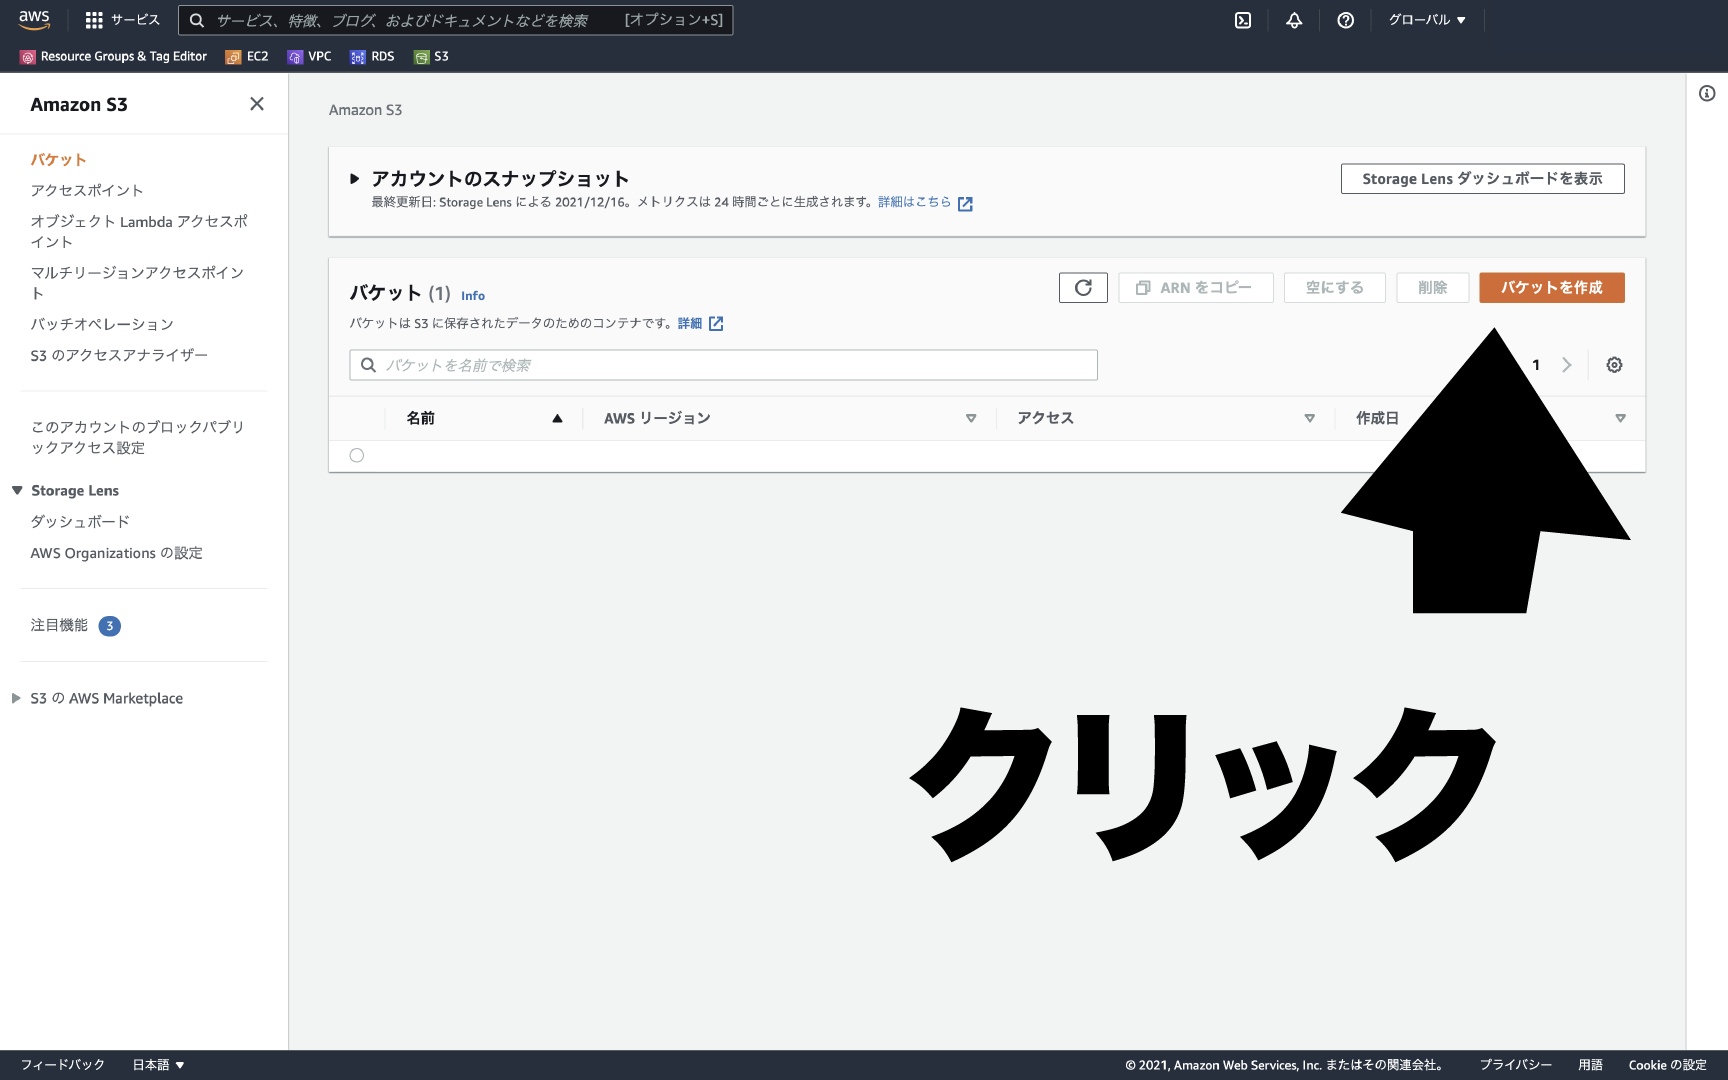Go to next page of buckets
1728x1080 pixels.
click(1567, 365)
